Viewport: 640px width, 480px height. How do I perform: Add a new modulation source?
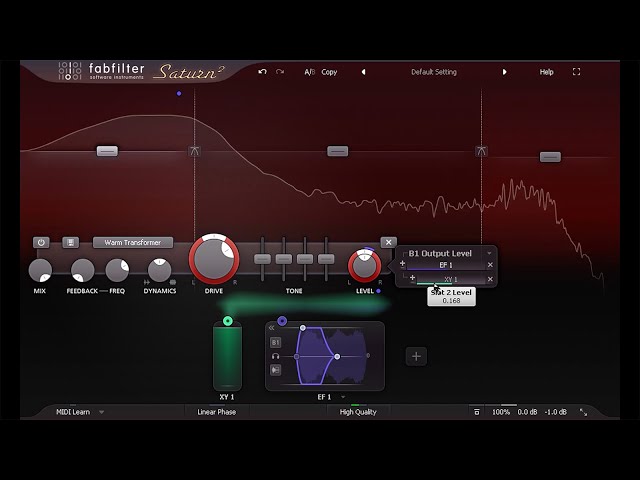416,356
